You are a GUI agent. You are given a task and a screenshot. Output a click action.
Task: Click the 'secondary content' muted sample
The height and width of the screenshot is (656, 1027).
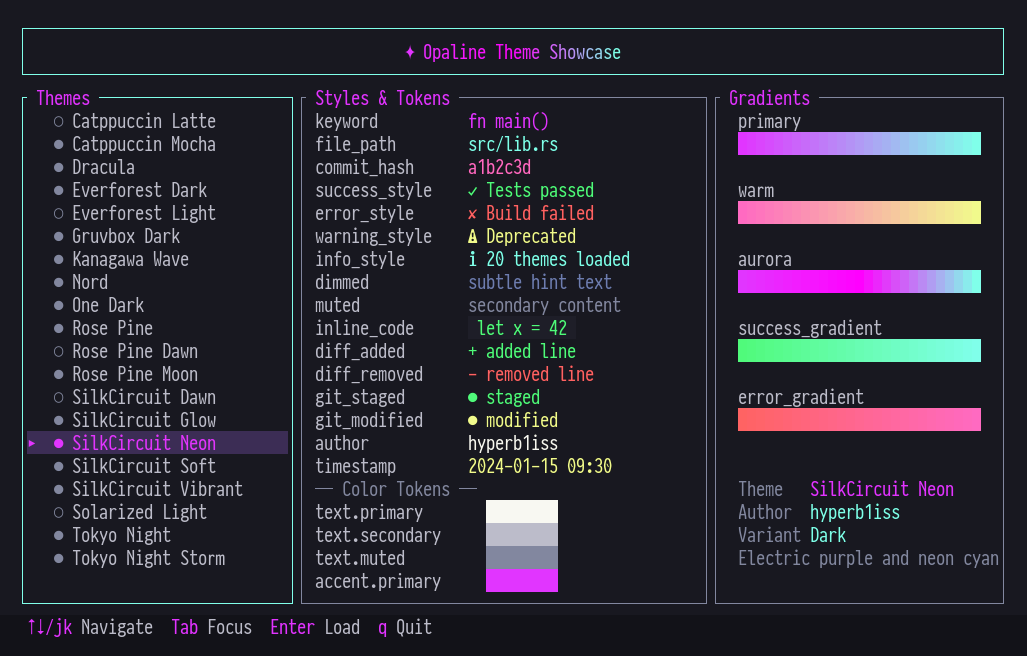point(544,305)
